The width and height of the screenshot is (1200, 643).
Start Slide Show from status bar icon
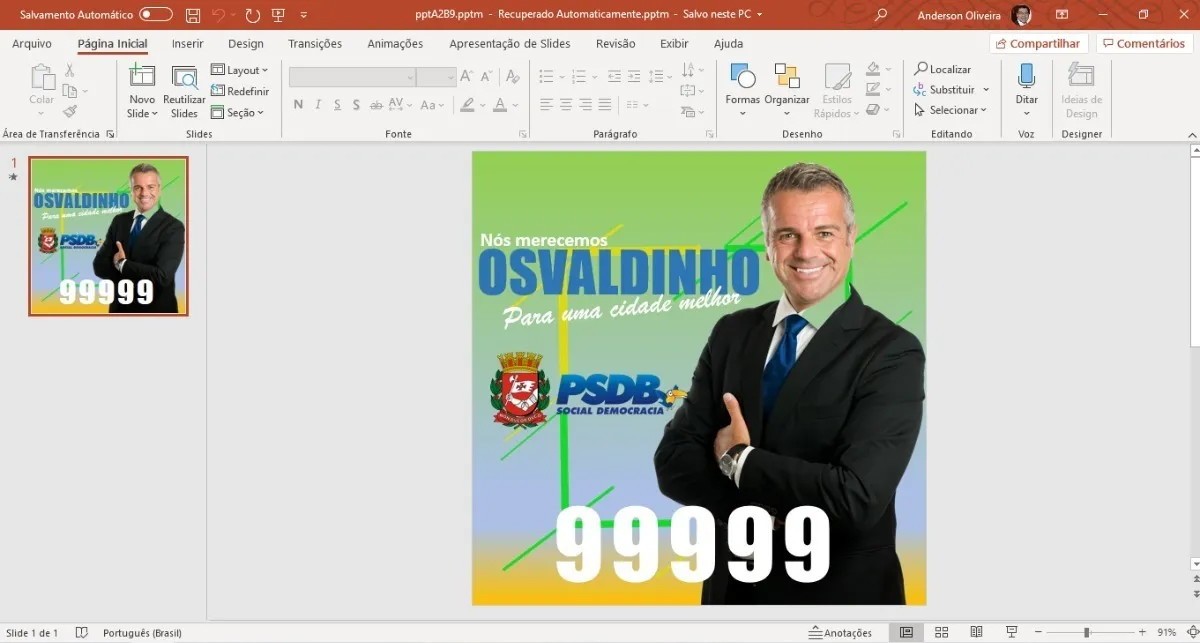(1011, 633)
